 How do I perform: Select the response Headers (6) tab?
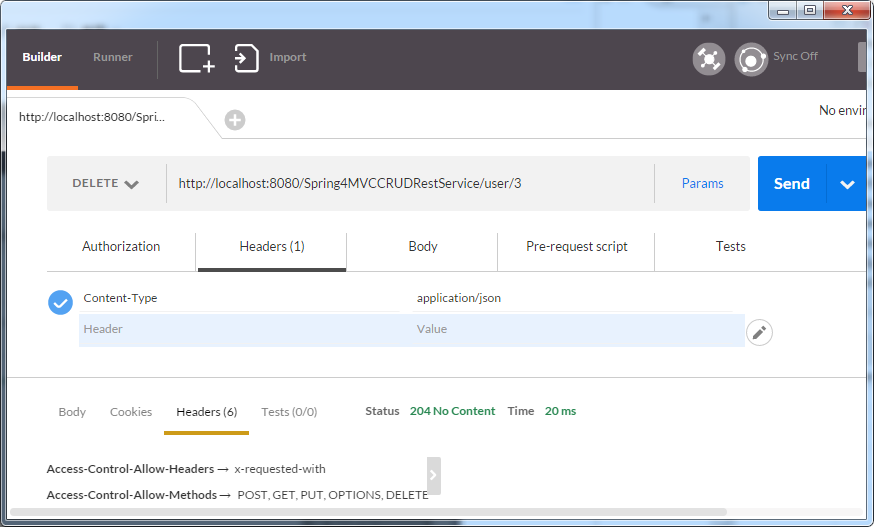[x=207, y=412]
